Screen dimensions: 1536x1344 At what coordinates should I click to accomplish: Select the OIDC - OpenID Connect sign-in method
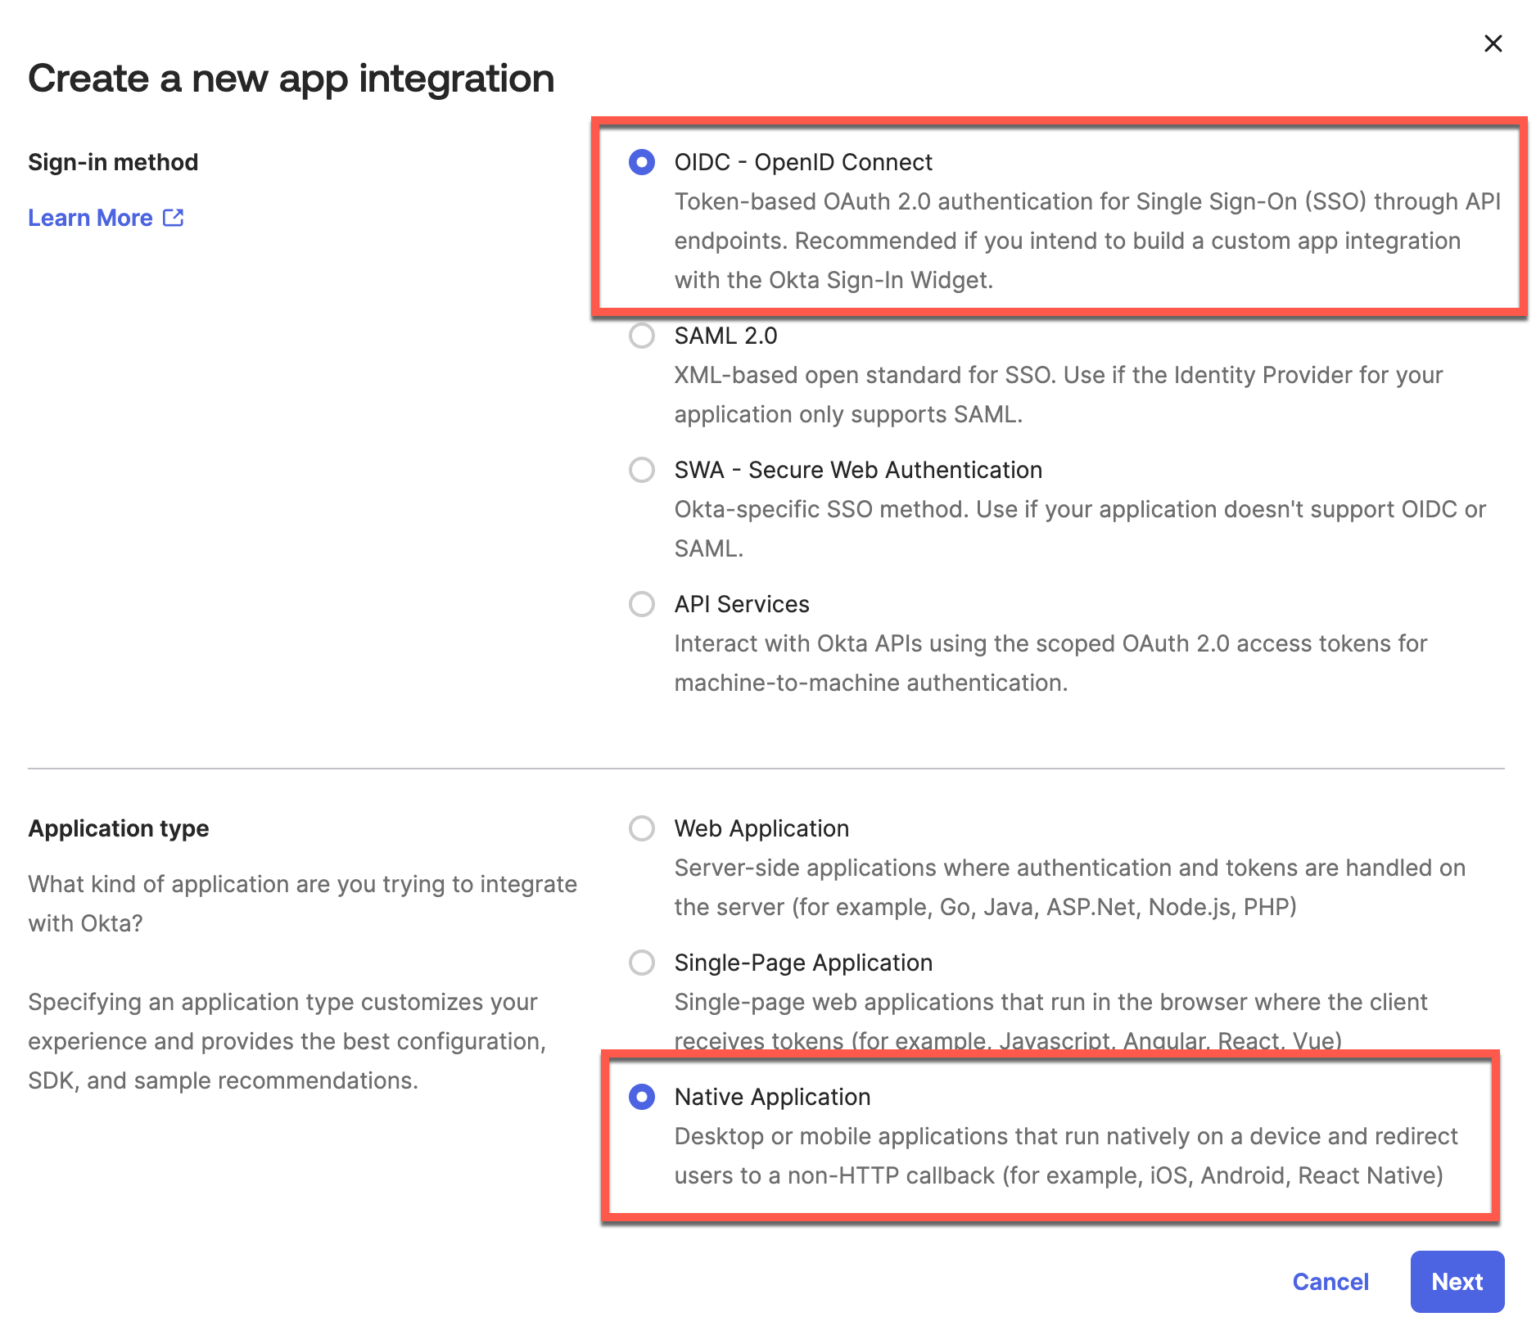point(641,162)
